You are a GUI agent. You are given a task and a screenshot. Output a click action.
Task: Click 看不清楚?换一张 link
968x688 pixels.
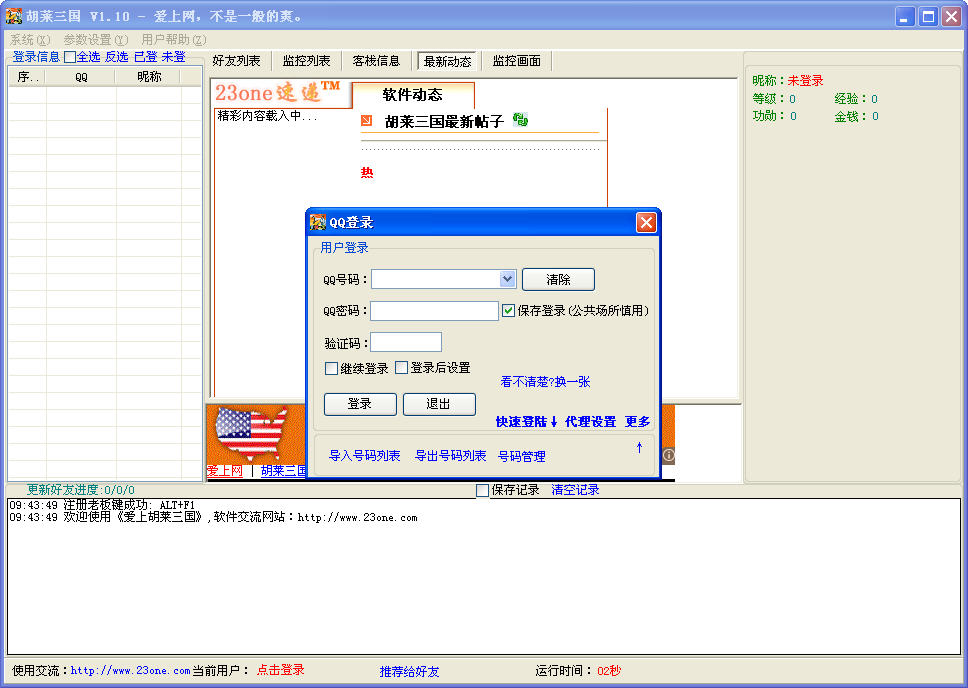tap(545, 382)
